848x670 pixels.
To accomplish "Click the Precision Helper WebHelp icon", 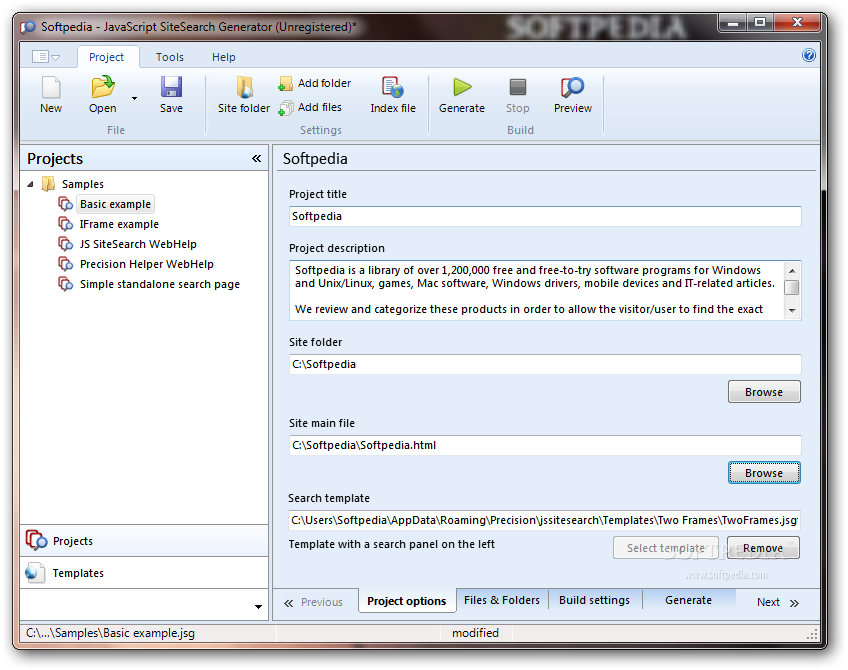I will coord(65,264).
